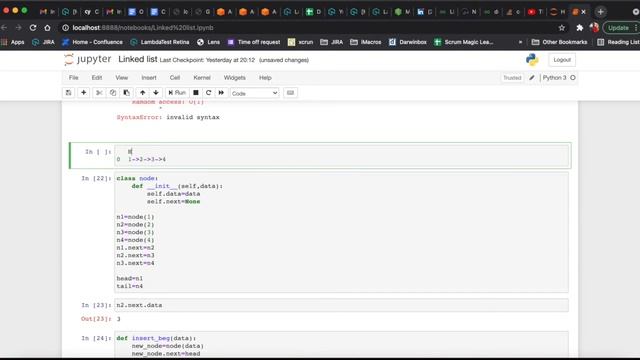Click the browser Update button
The width and height of the screenshot is (640, 360).
(619, 28)
